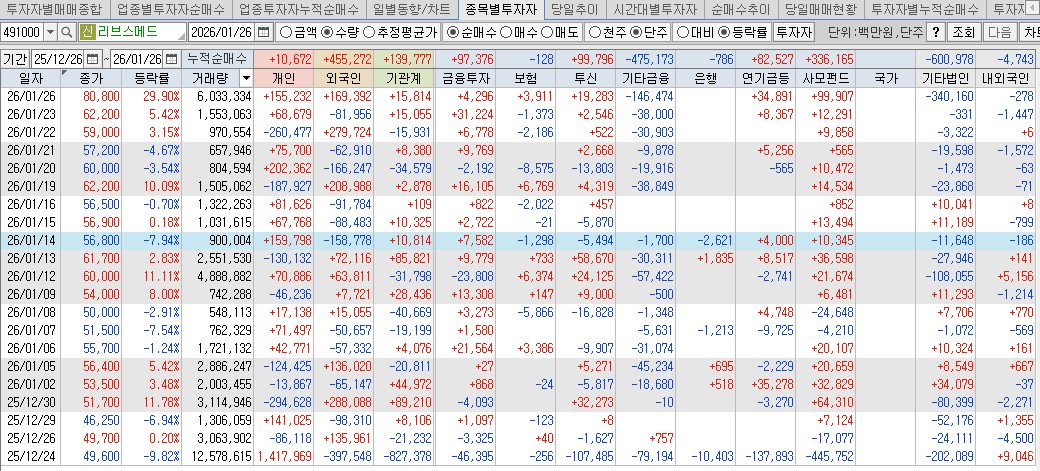Select the 대비 radio button

click(x=682, y=32)
